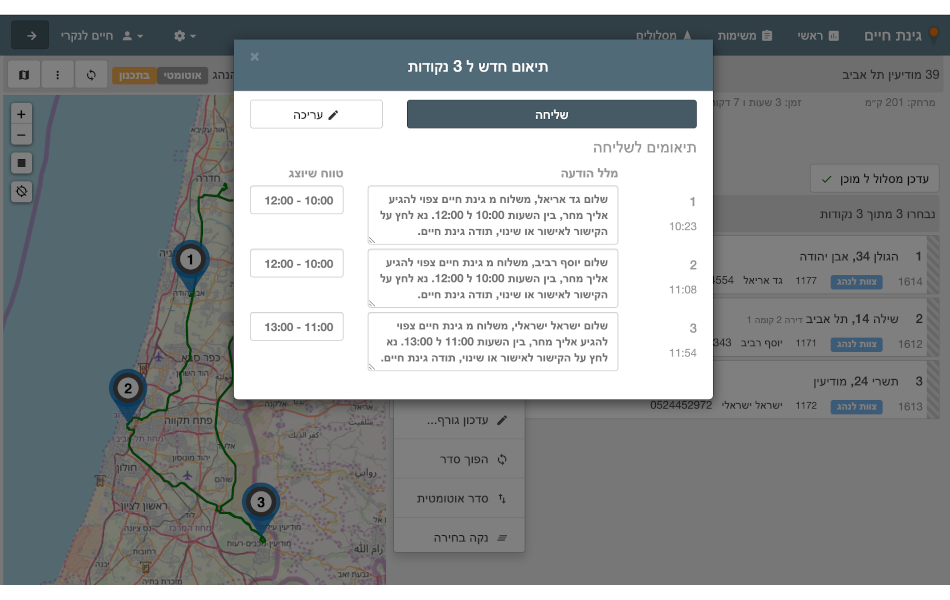Click צוות לנהג badge in row 1614
The width and height of the screenshot is (950, 600).
[x=856, y=282]
